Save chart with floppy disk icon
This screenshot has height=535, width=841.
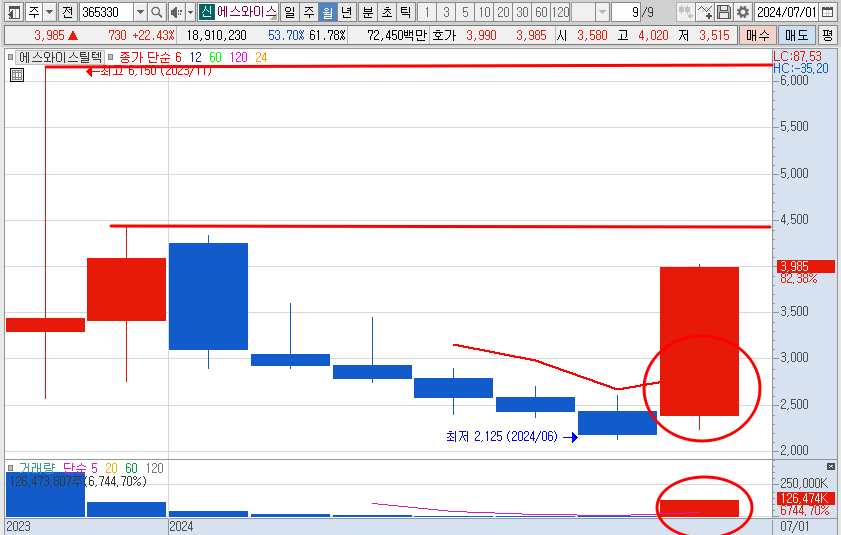click(x=724, y=12)
